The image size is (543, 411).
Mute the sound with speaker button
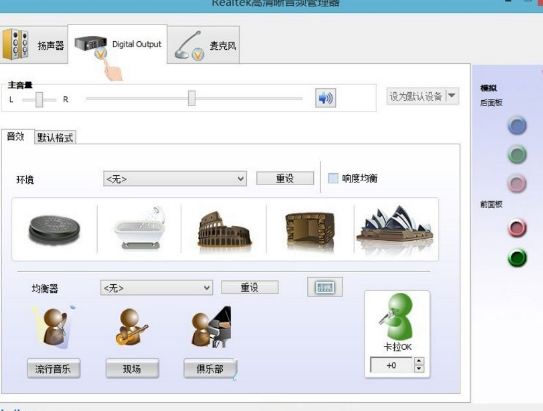(326, 98)
